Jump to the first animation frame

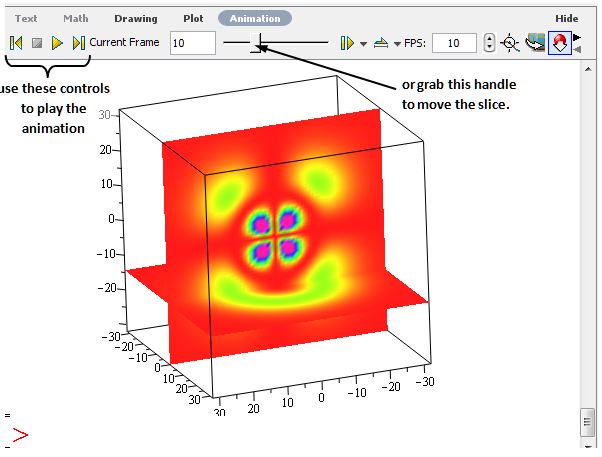16,43
